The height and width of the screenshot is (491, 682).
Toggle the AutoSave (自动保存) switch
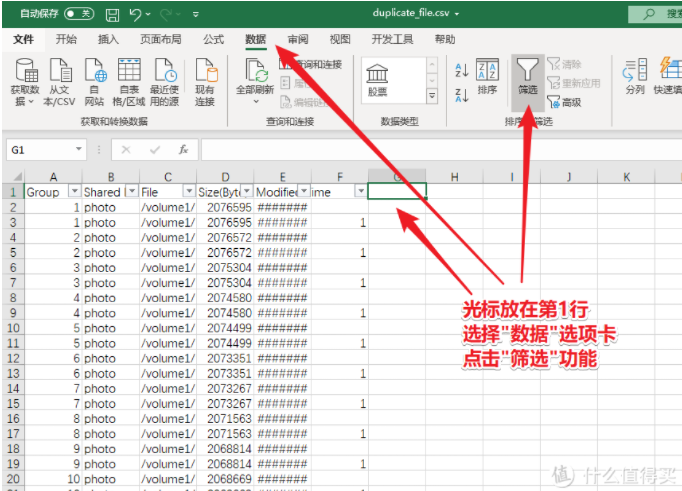(78, 15)
